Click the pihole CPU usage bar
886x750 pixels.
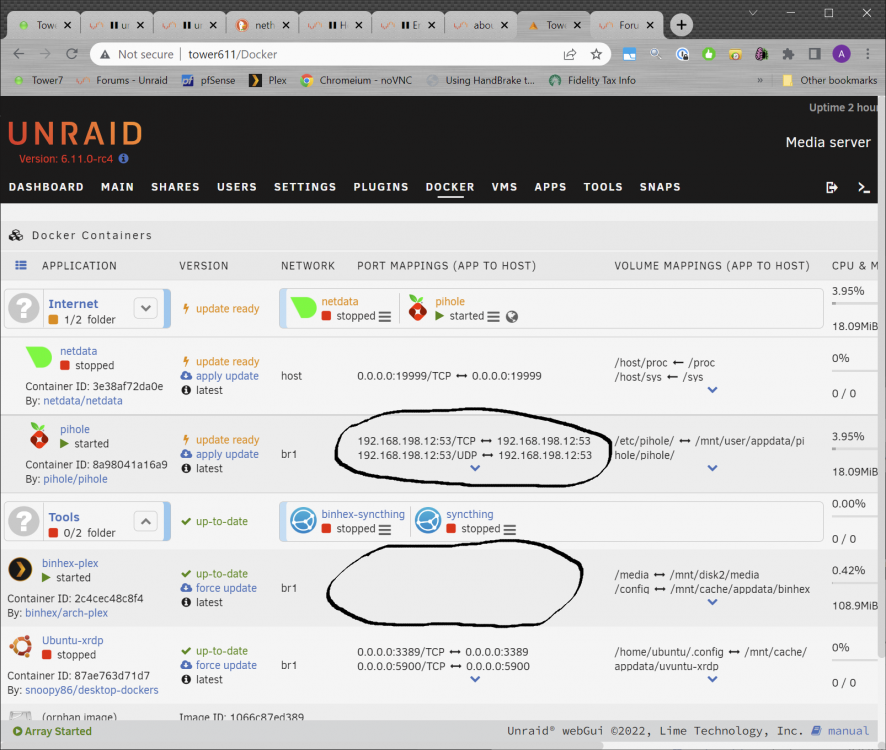(855, 449)
